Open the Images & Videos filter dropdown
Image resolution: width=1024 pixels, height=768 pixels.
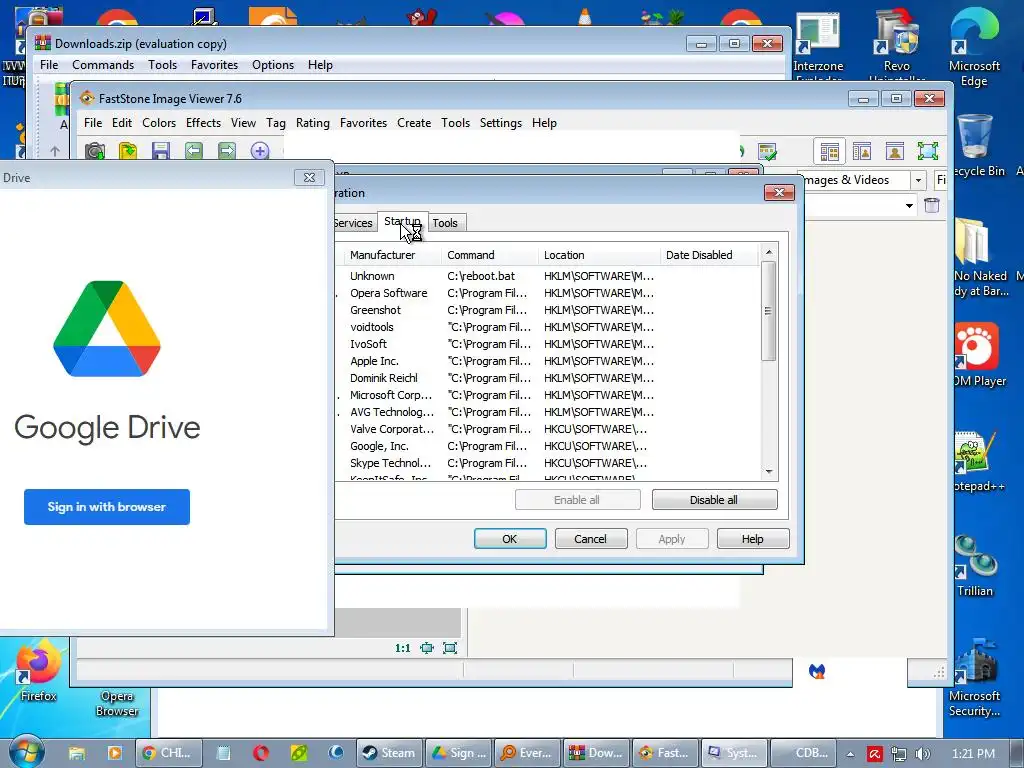click(x=918, y=180)
